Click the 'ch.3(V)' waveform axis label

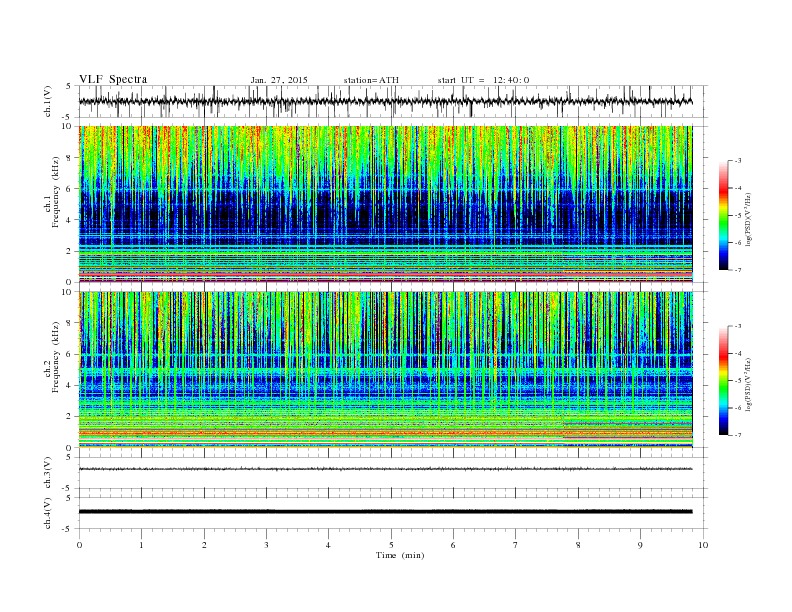pyautogui.click(x=48, y=473)
